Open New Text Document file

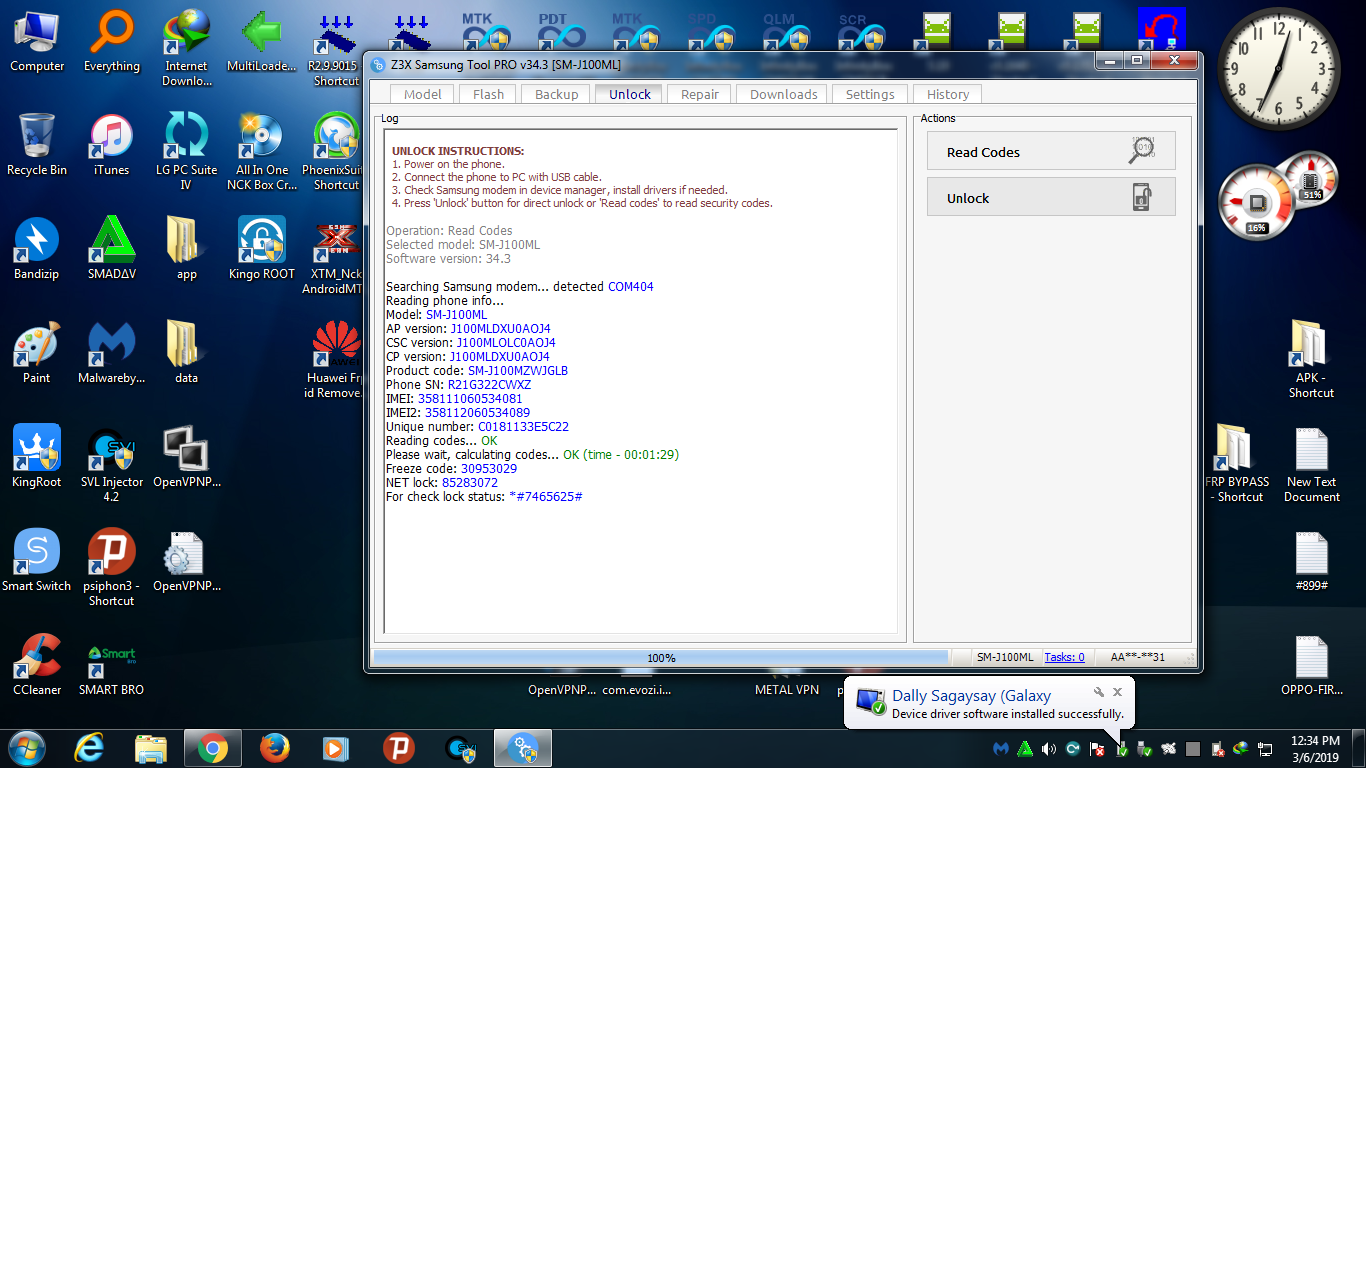(1311, 464)
